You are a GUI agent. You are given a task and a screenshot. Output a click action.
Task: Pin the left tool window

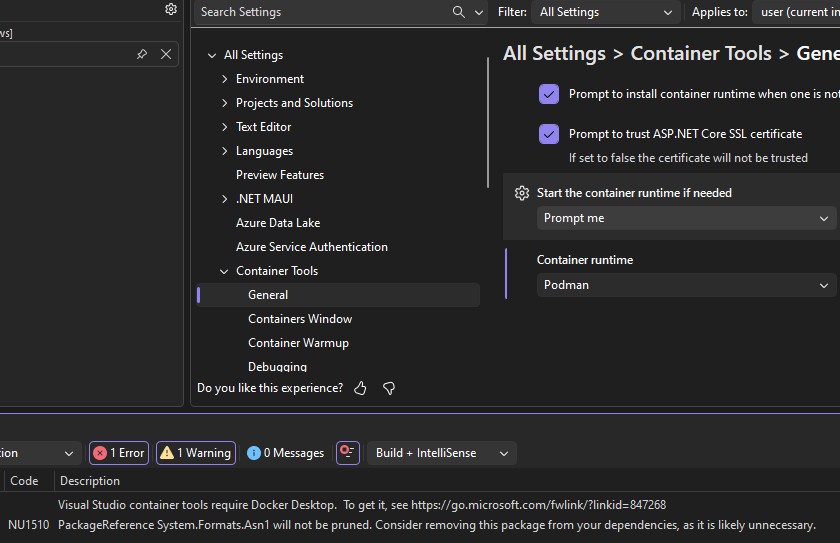[x=142, y=54]
